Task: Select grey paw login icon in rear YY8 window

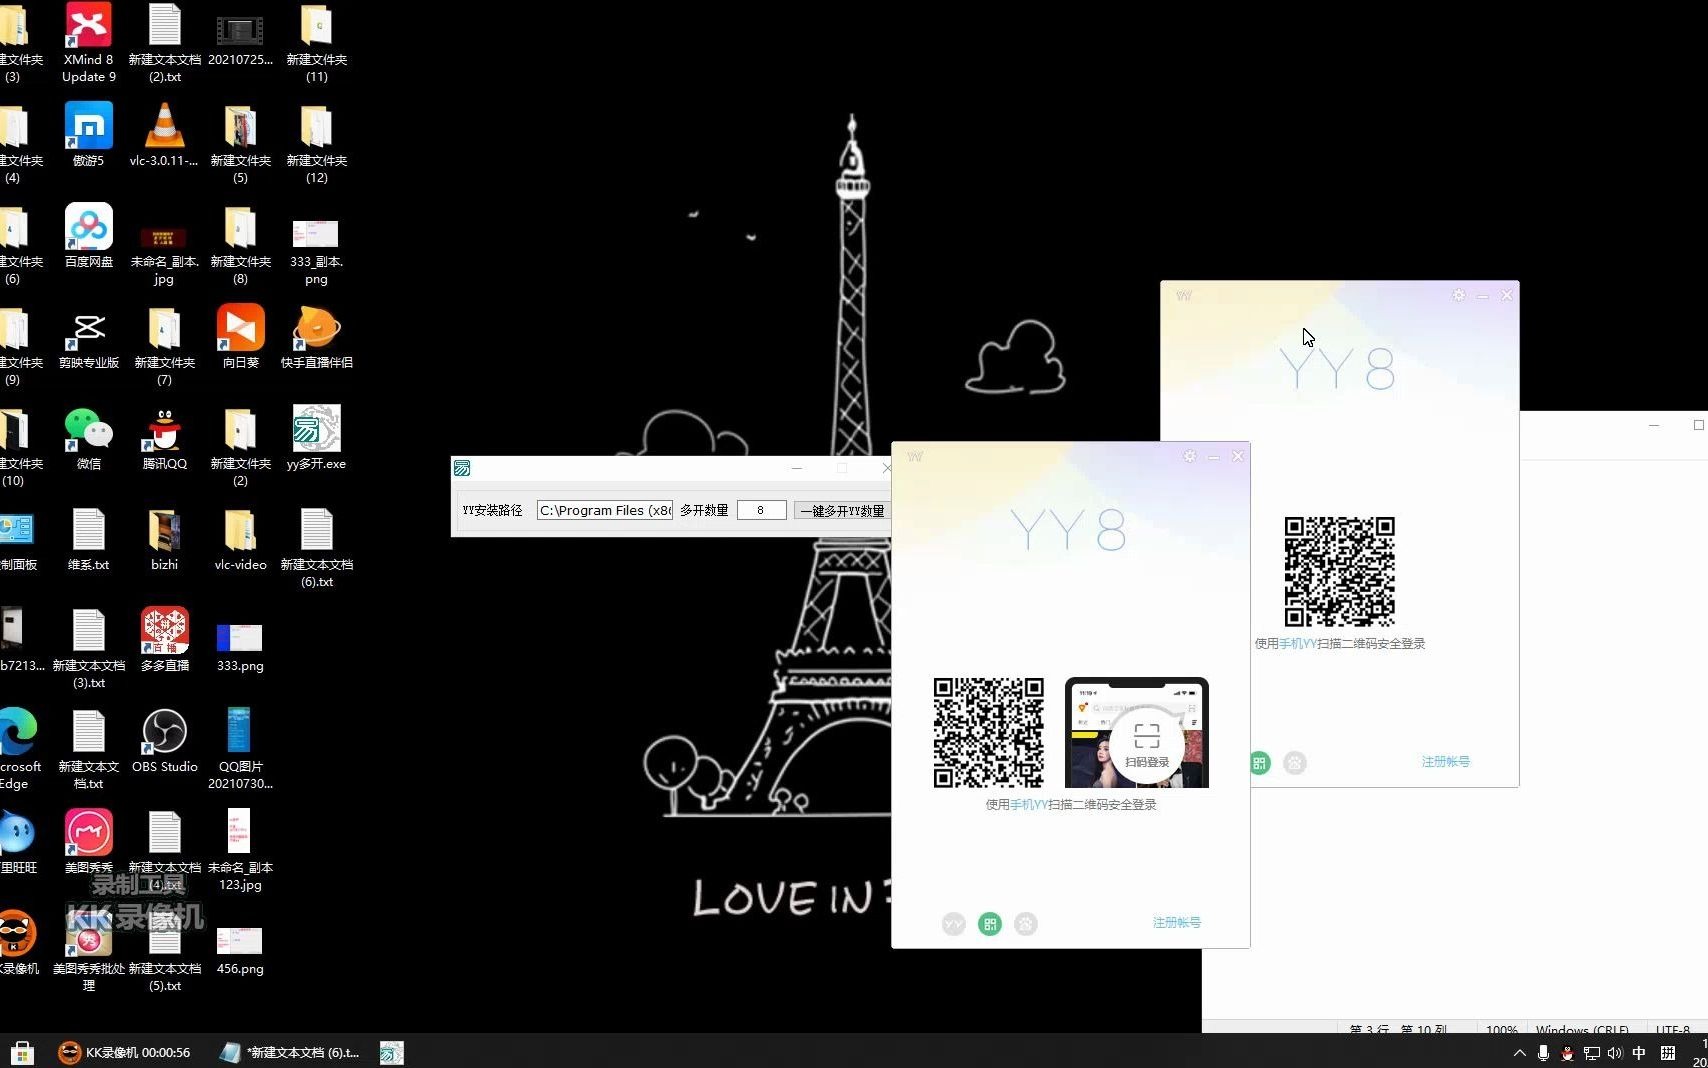Action: click(x=1294, y=763)
